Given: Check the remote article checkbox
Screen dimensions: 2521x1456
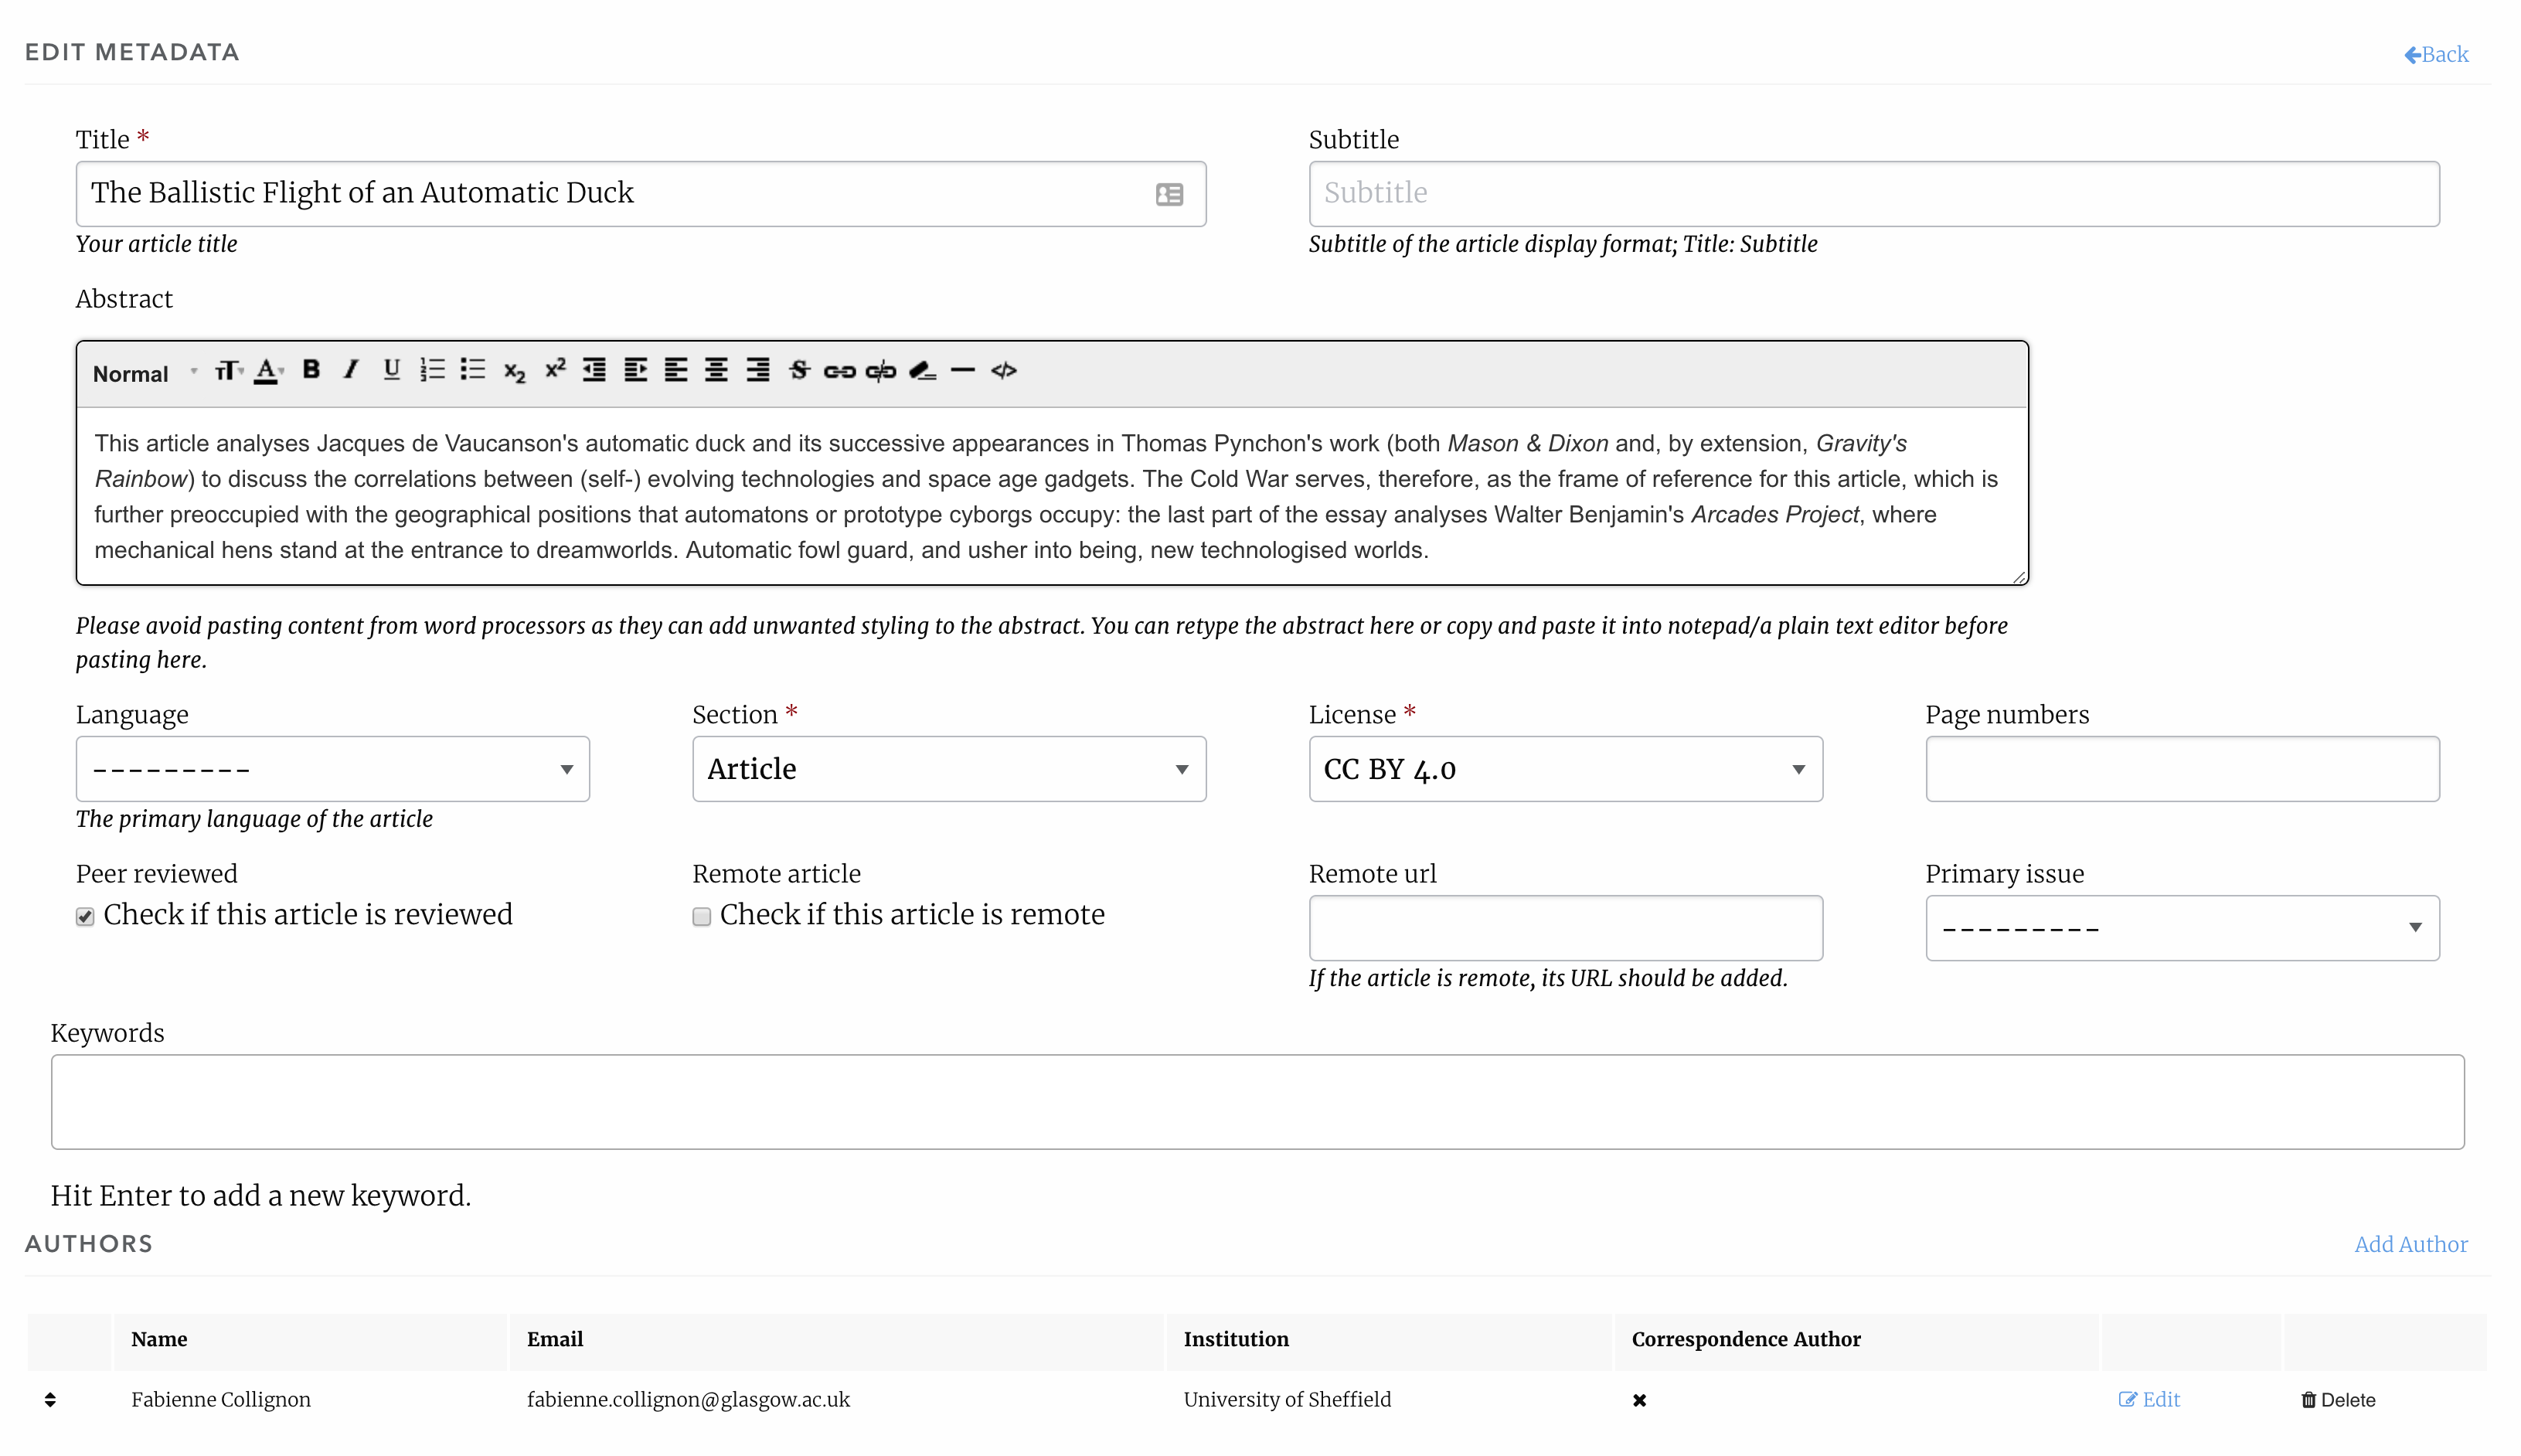Looking at the screenshot, I should pyautogui.click(x=702, y=916).
